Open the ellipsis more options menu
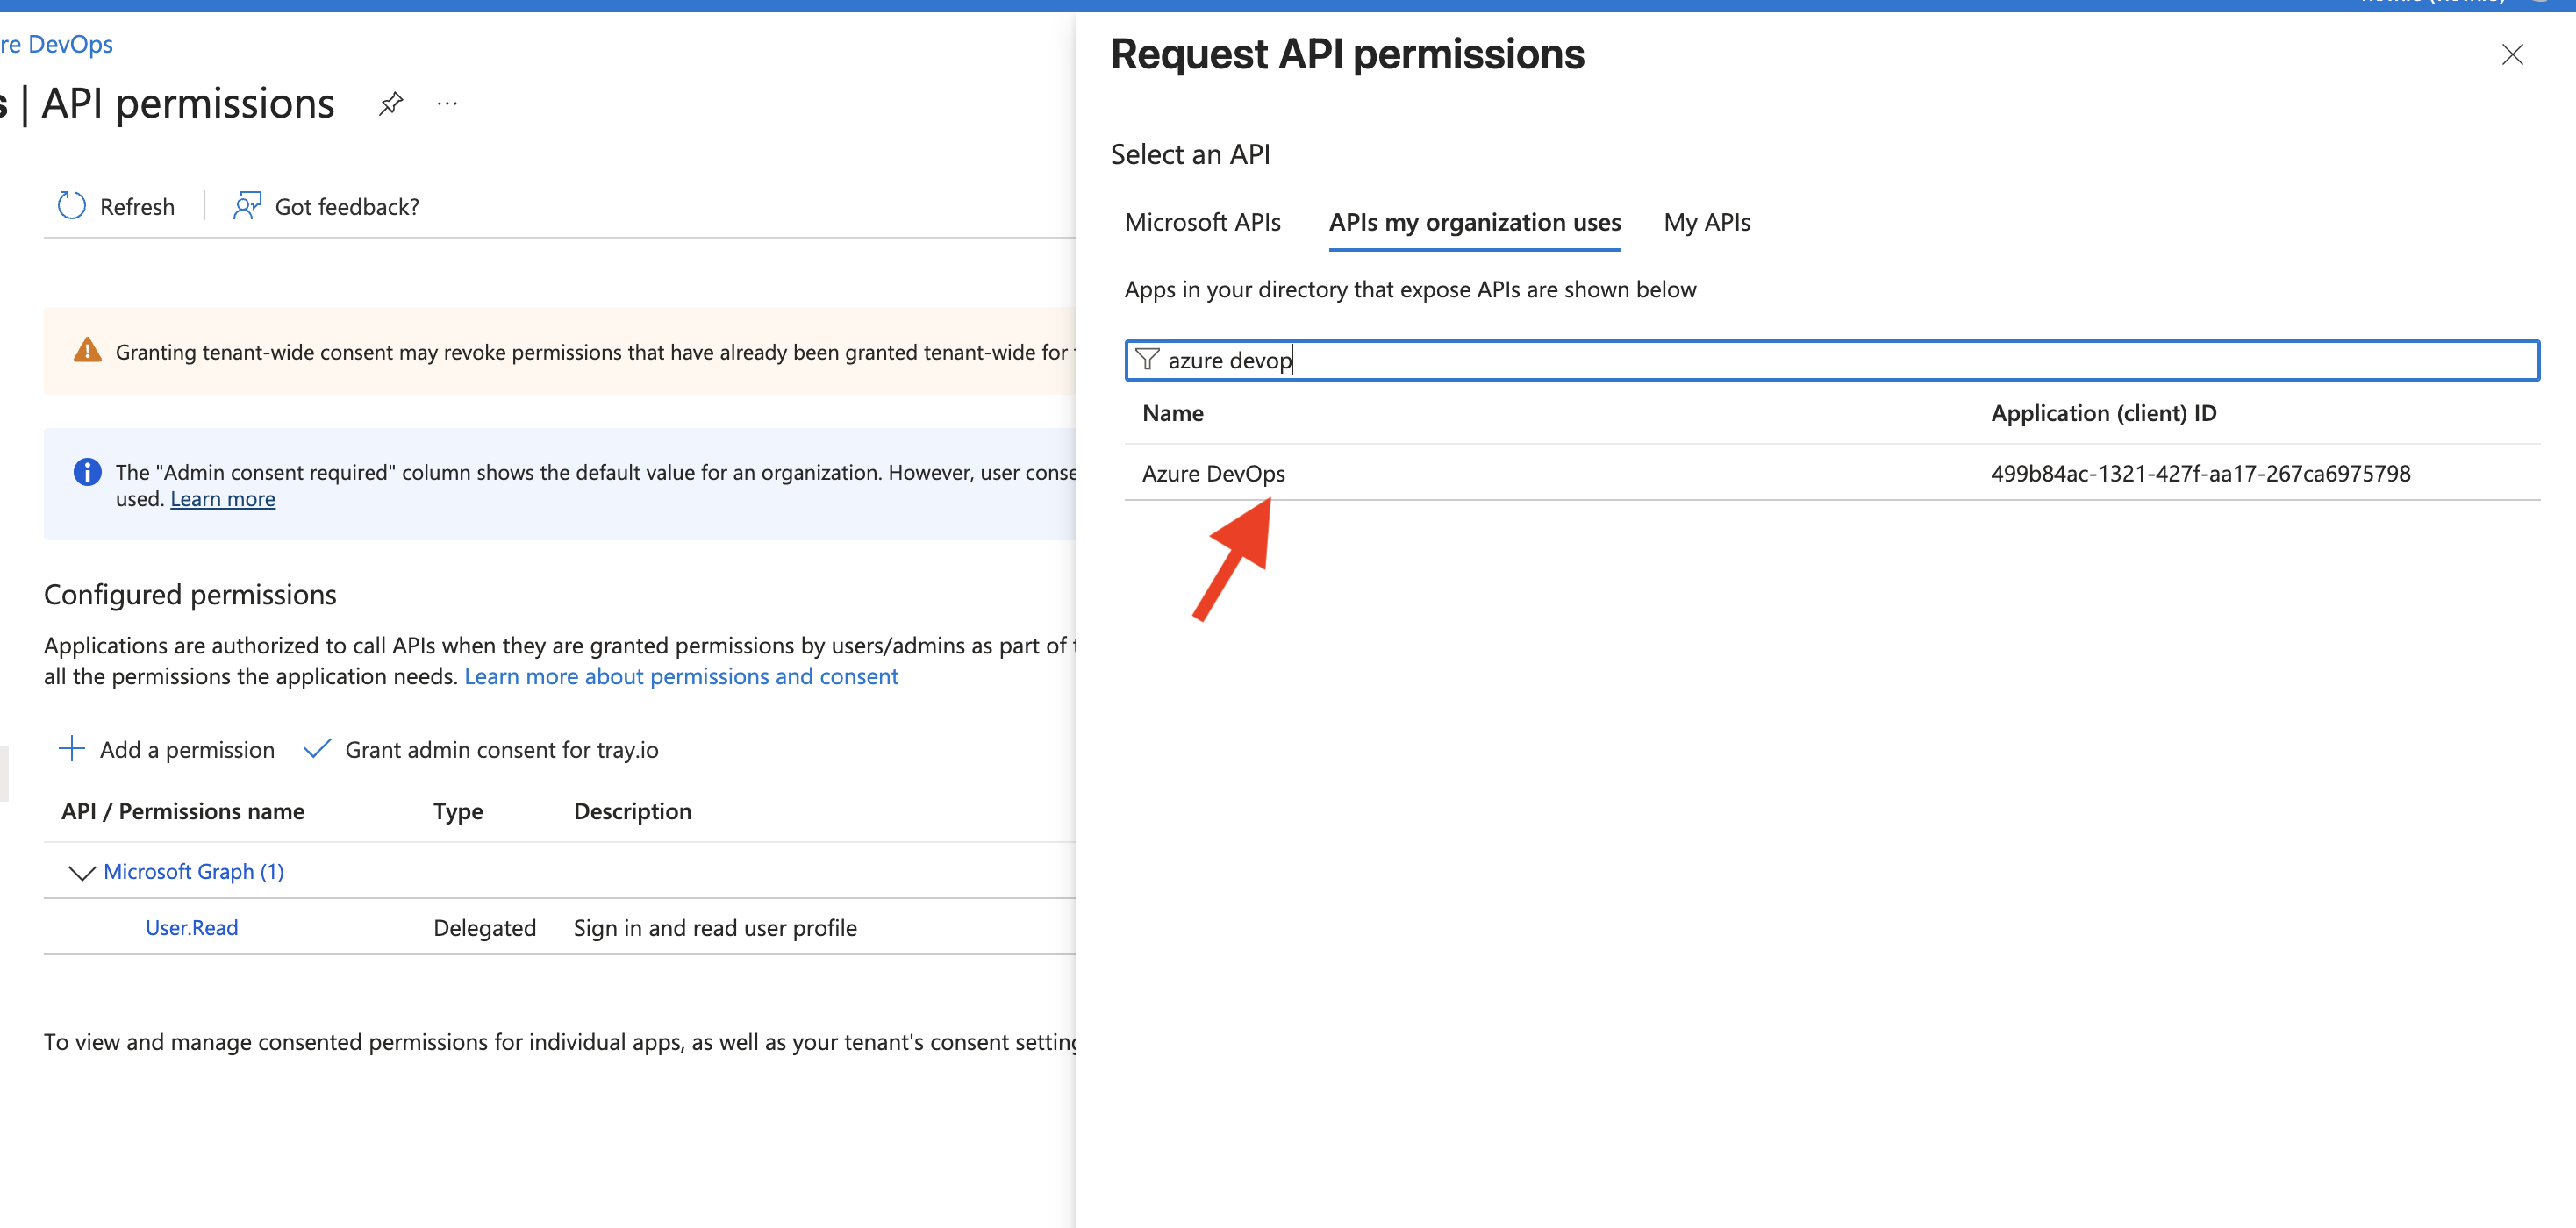This screenshot has width=2576, height=1228. 447,103
